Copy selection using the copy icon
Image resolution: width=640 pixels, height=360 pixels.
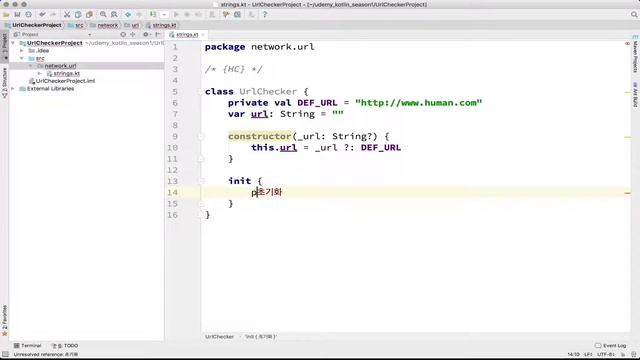tap(78, 15)
